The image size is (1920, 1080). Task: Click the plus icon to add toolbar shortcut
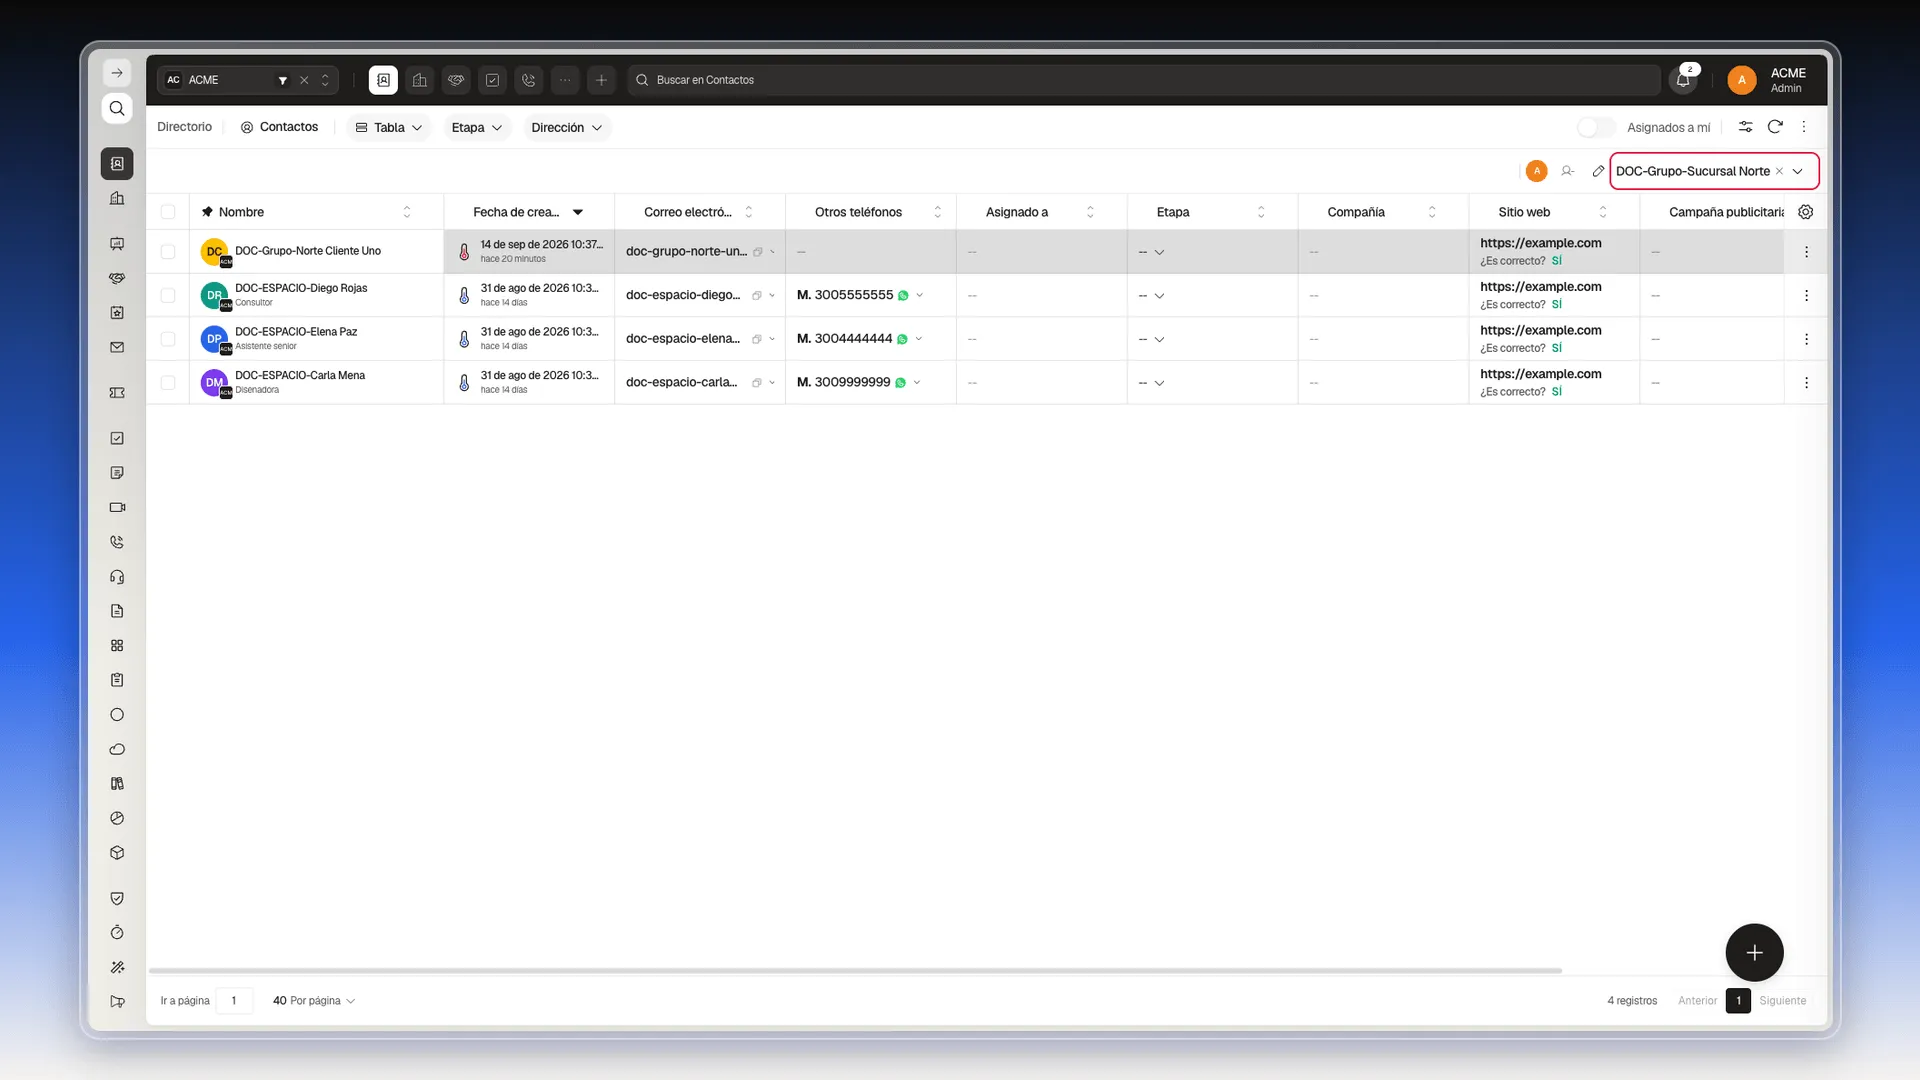(601, 80)
